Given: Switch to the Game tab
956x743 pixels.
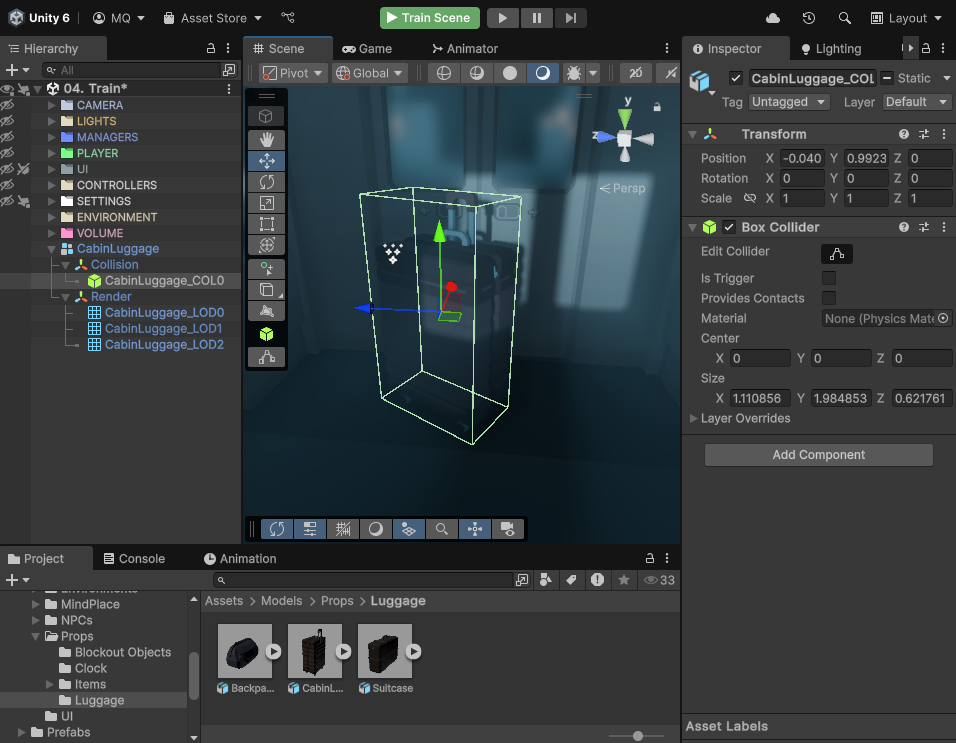Looking at the screenshot, I should [367, 49].
